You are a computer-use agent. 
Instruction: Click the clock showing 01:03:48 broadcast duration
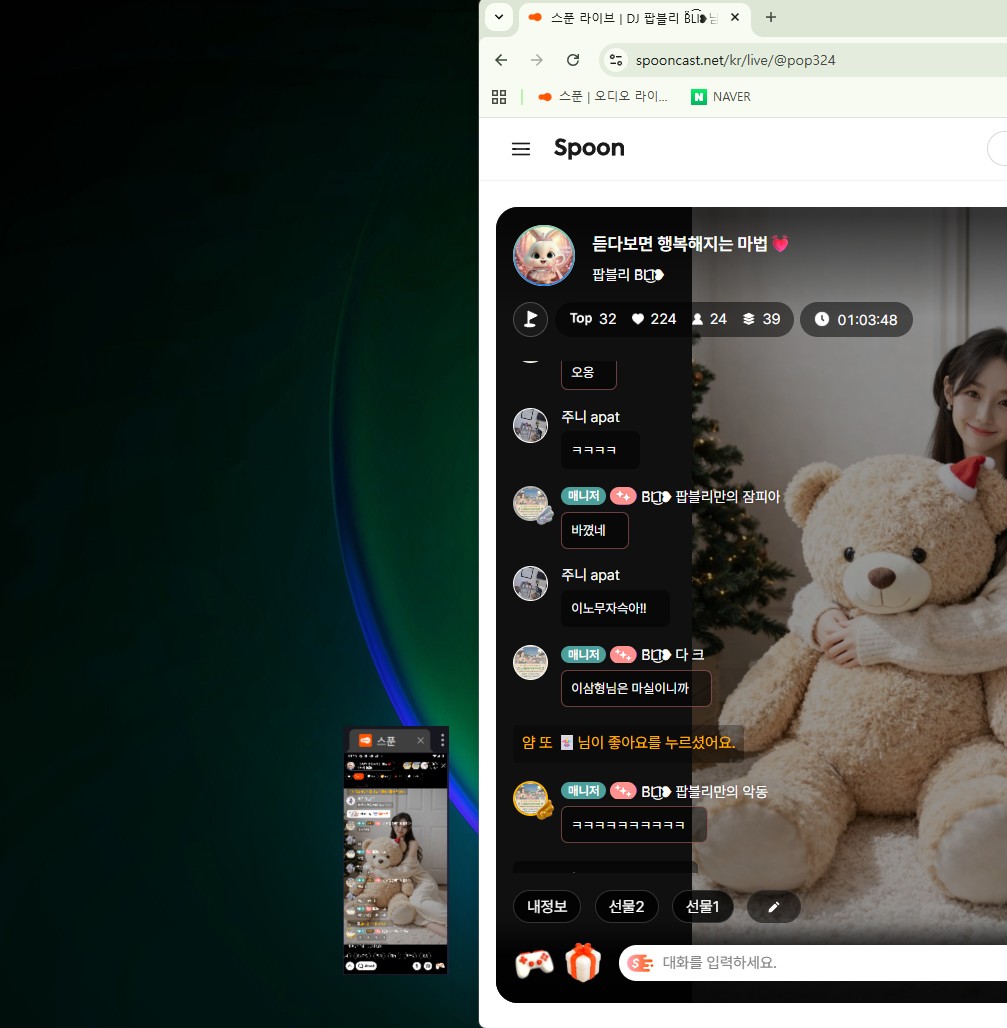coord(857,319)
